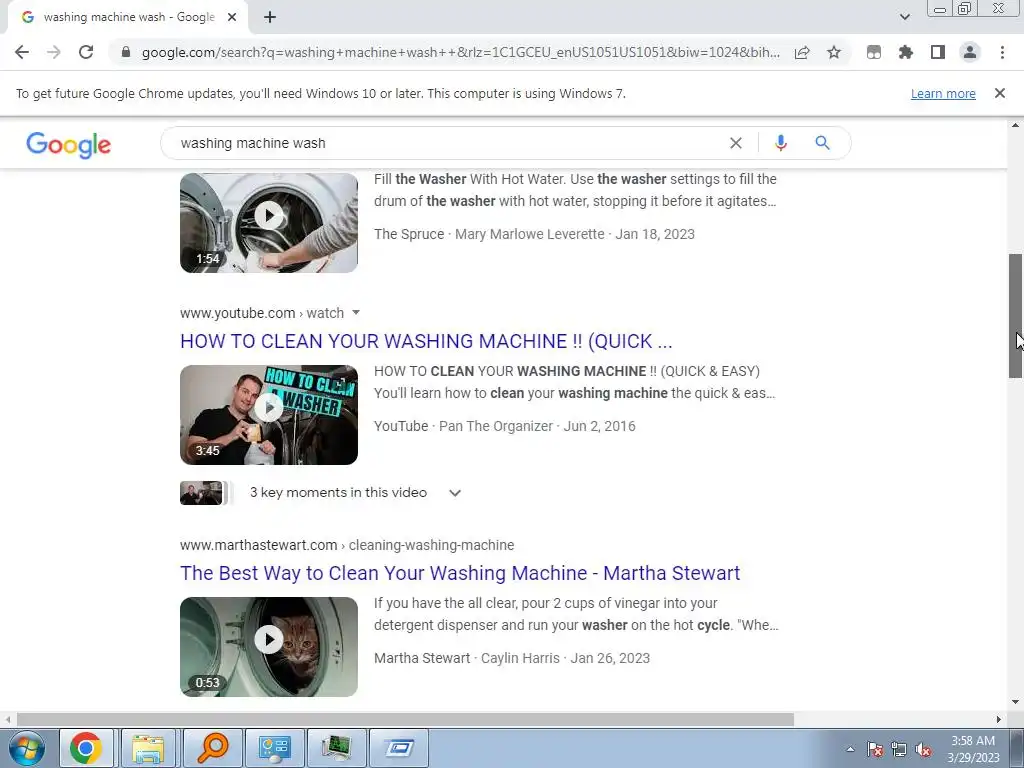Image resolution: width=1024 pixels, height=768 pixels.
Task: Click the toolbar icon left of Extensions
Action: (x=874, y=52)
